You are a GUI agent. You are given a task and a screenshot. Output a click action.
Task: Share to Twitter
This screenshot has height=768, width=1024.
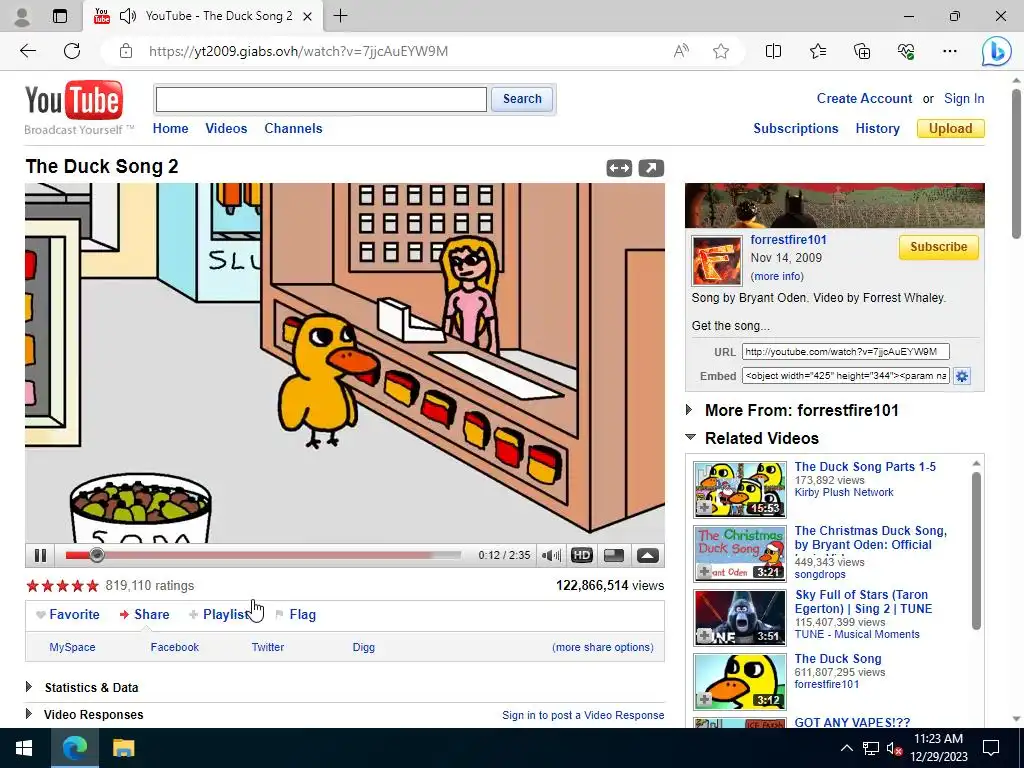(x=268, y=647)
